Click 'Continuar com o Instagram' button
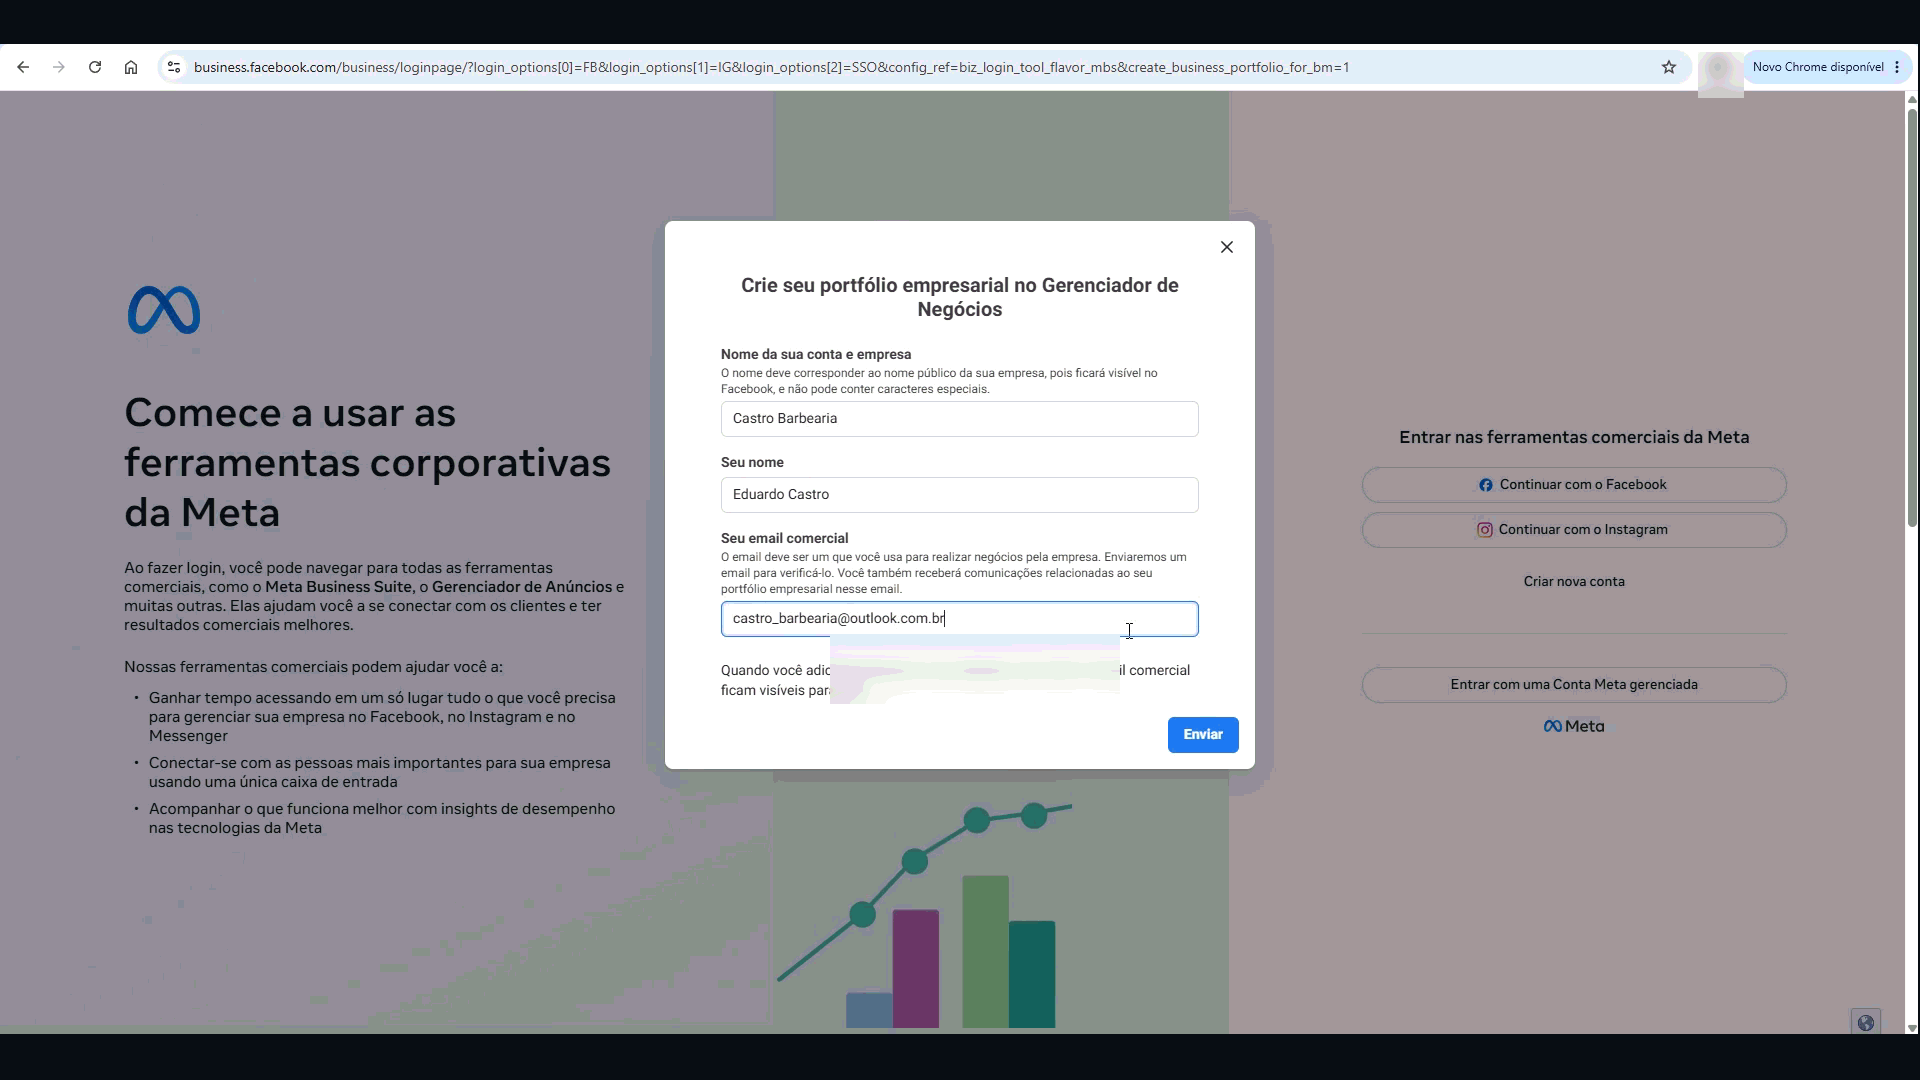 1574,530
